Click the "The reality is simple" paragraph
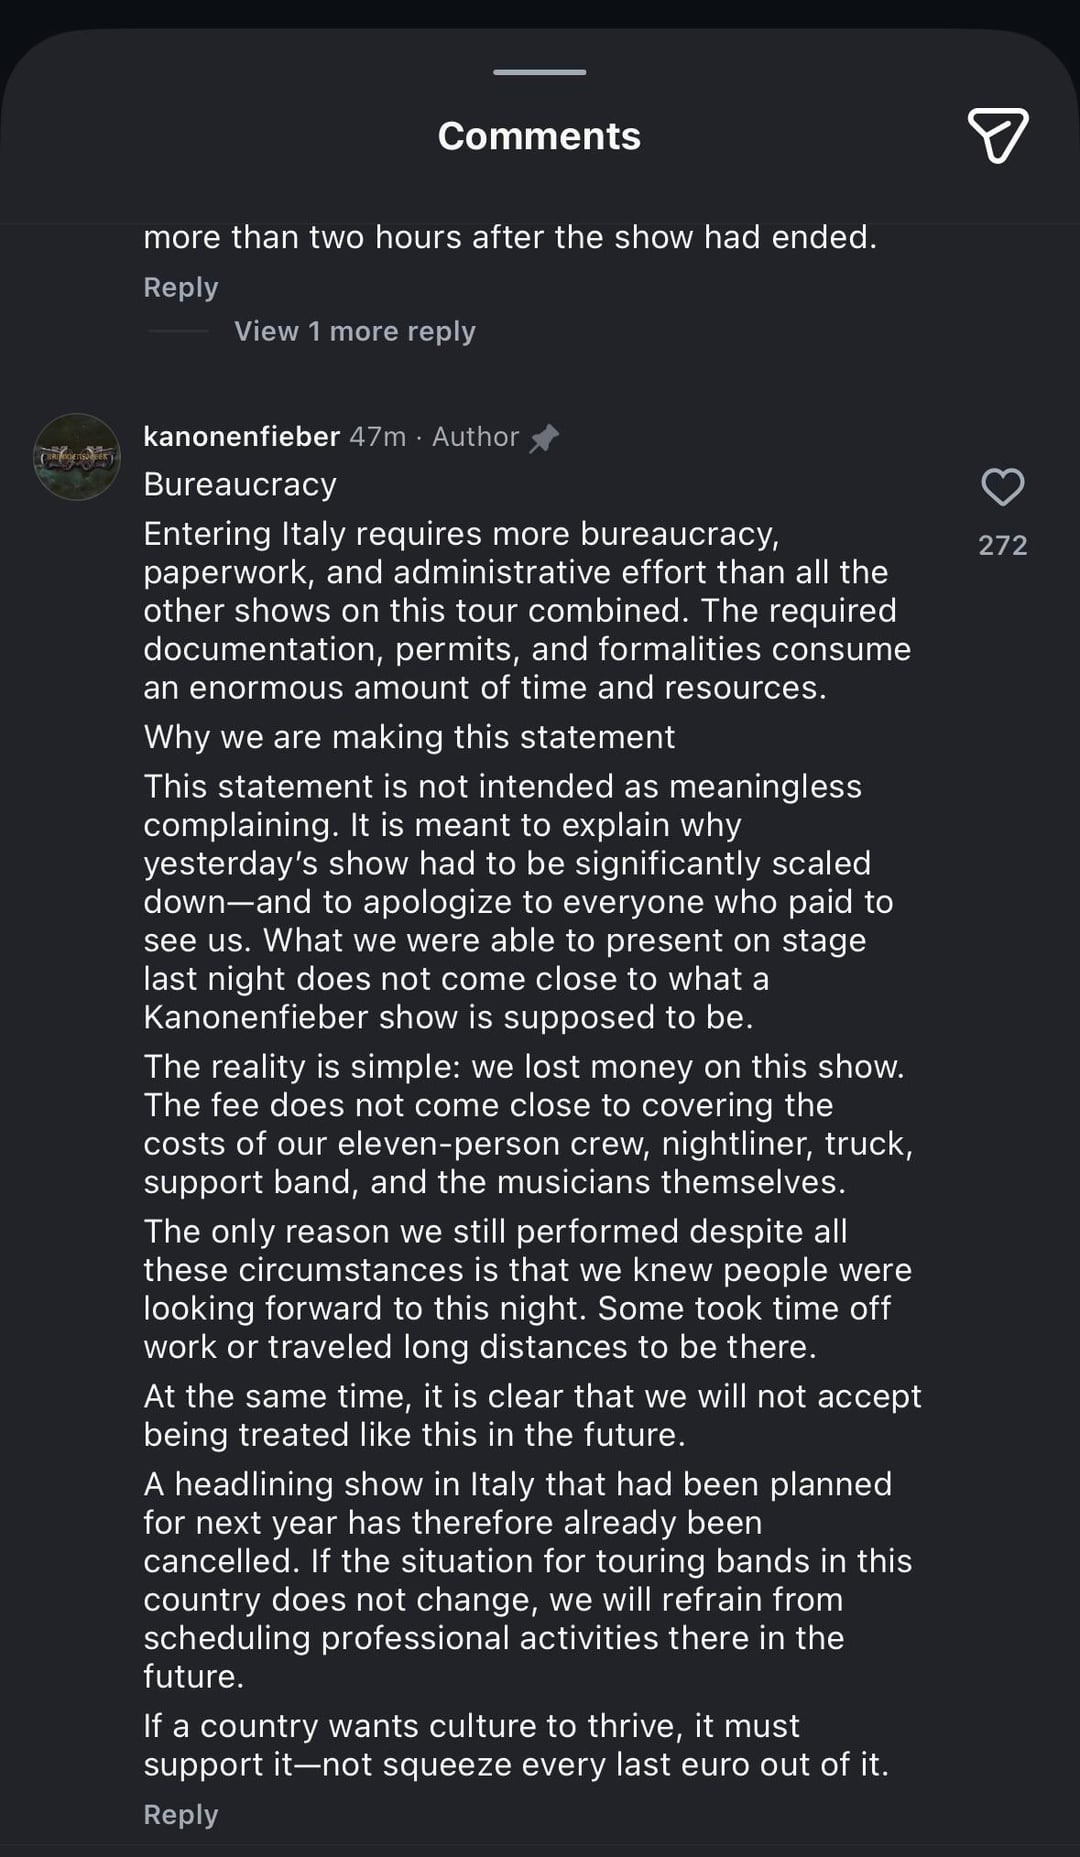The height and width of the screenshot is (1857, 1080). [525, 1124]
